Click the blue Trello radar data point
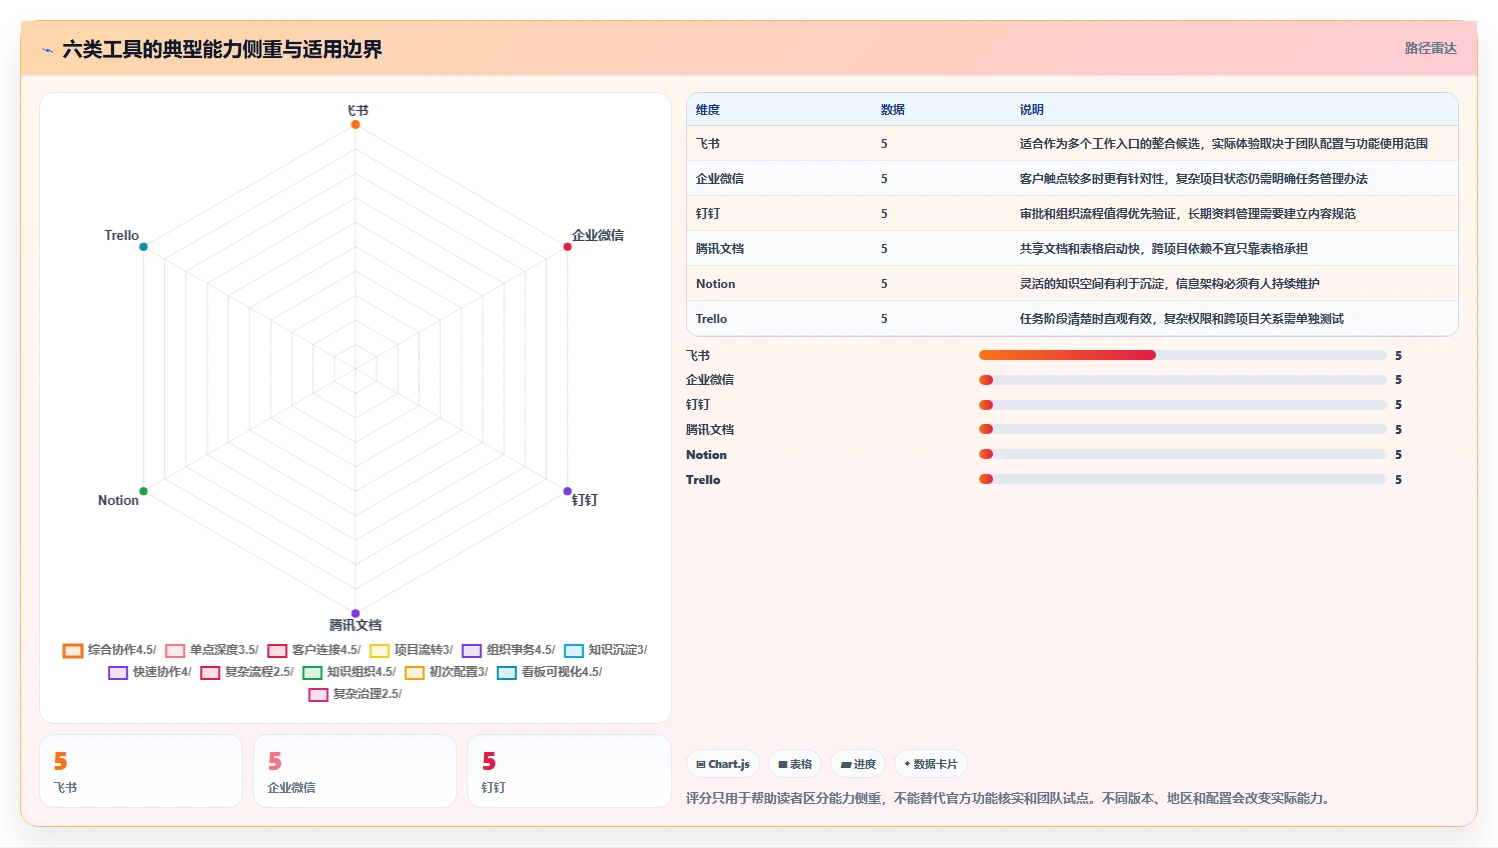The image size is (1498, 848). point(143,246)
